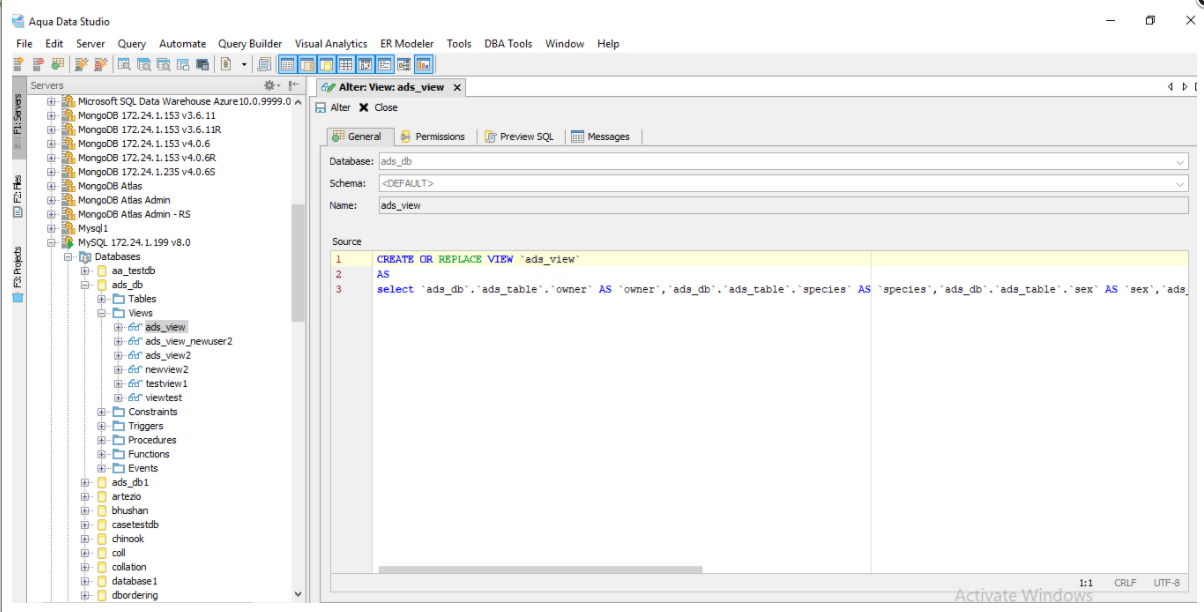Click the dark monitor windows toolbar icon
This screenshot has width=1204, height=612.
pyautogui.click(x=202, y=64)
